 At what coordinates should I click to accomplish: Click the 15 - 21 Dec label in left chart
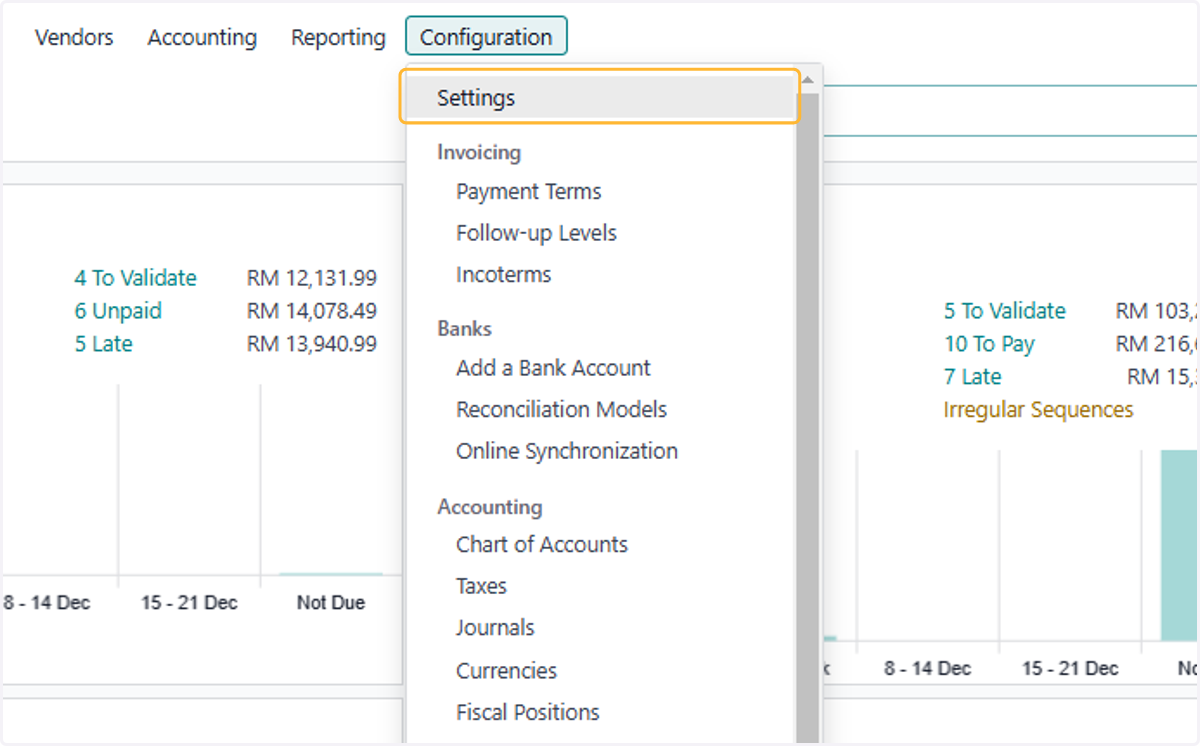click(189, 603)
